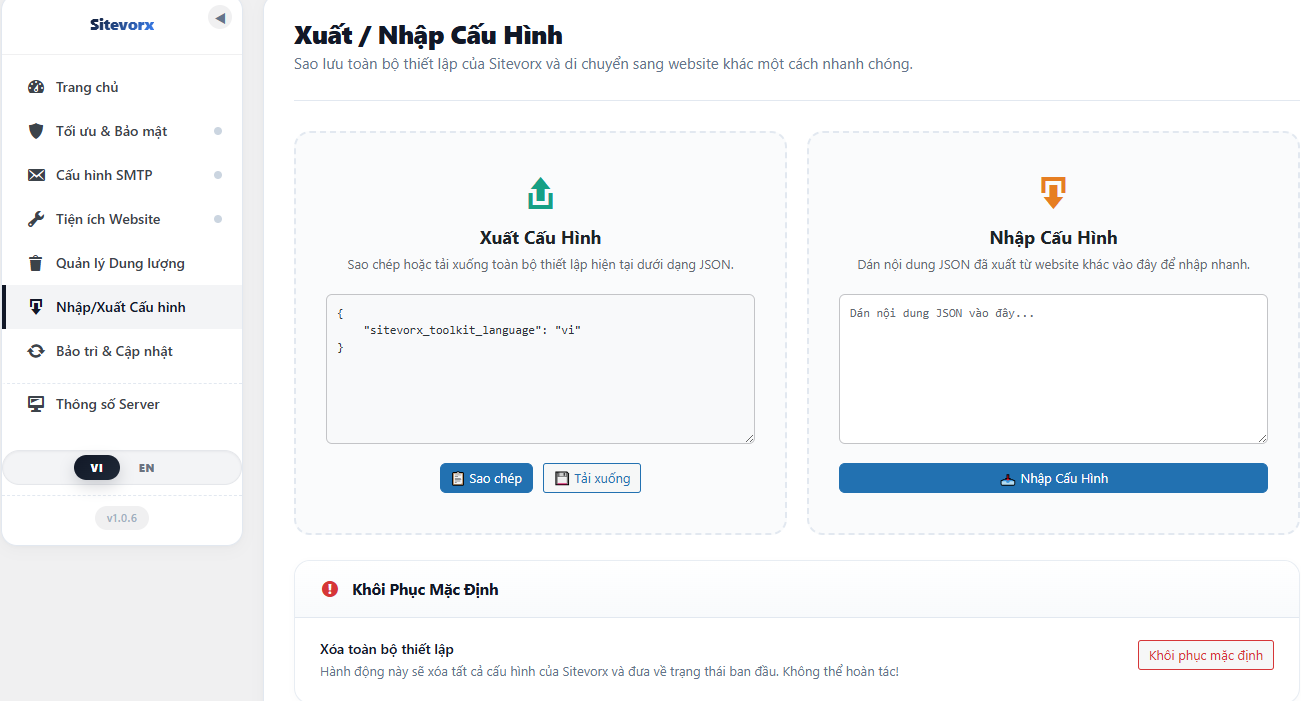Viewport: 1301px width, 701px height.
Task: Switch language toggle to EN
Action: coord(147,468)
